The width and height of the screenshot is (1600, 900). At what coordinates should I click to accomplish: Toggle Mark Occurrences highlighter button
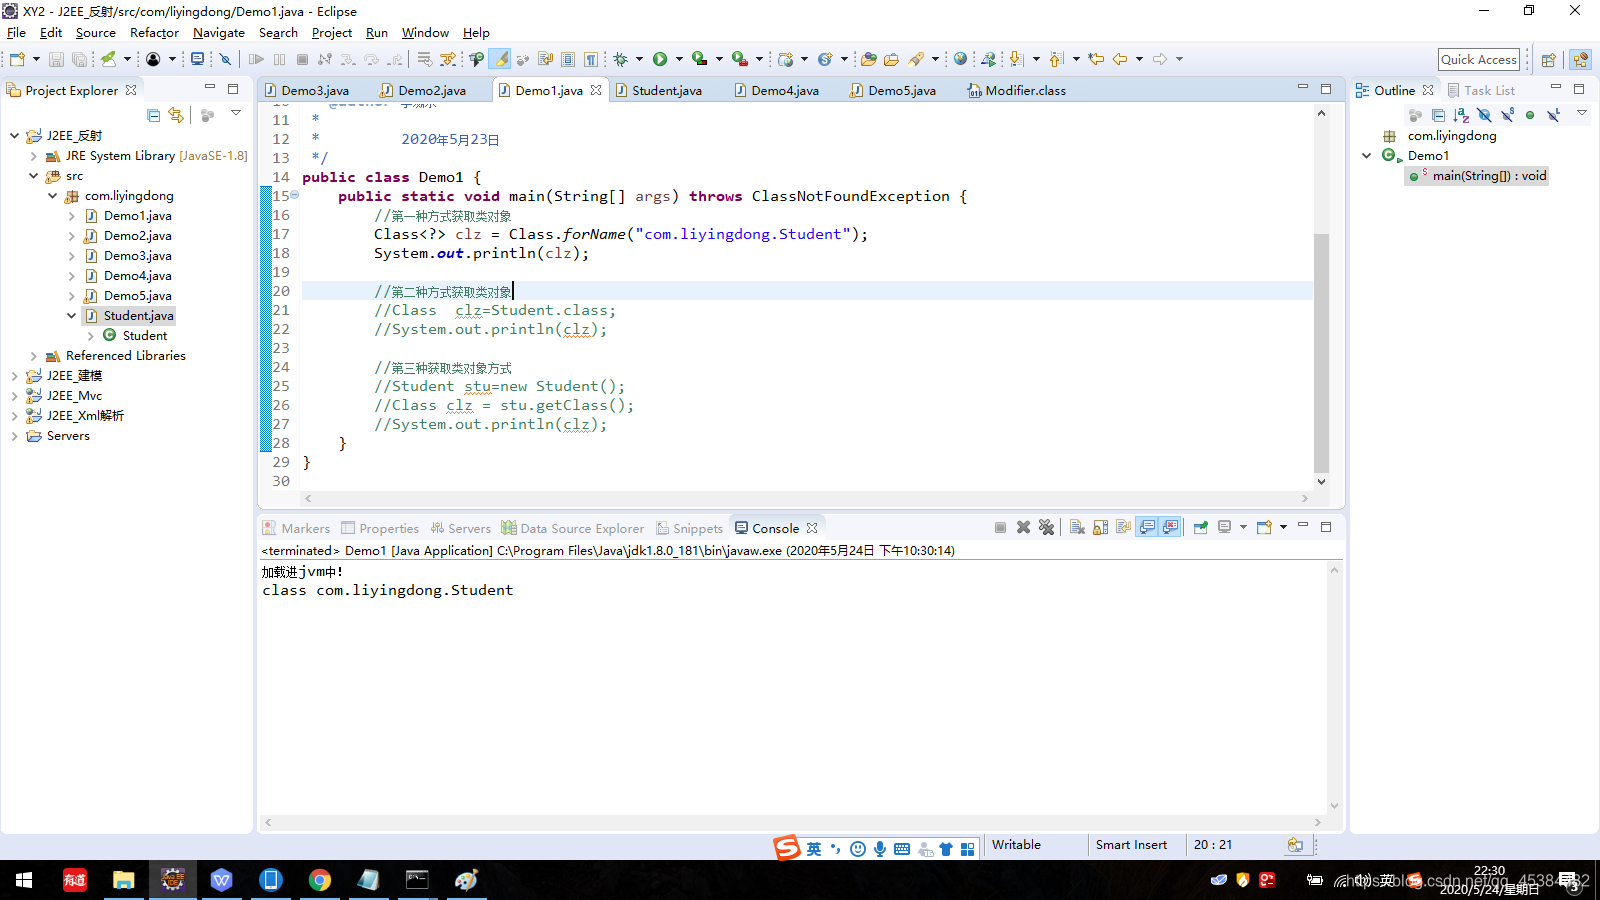(500, 59)
